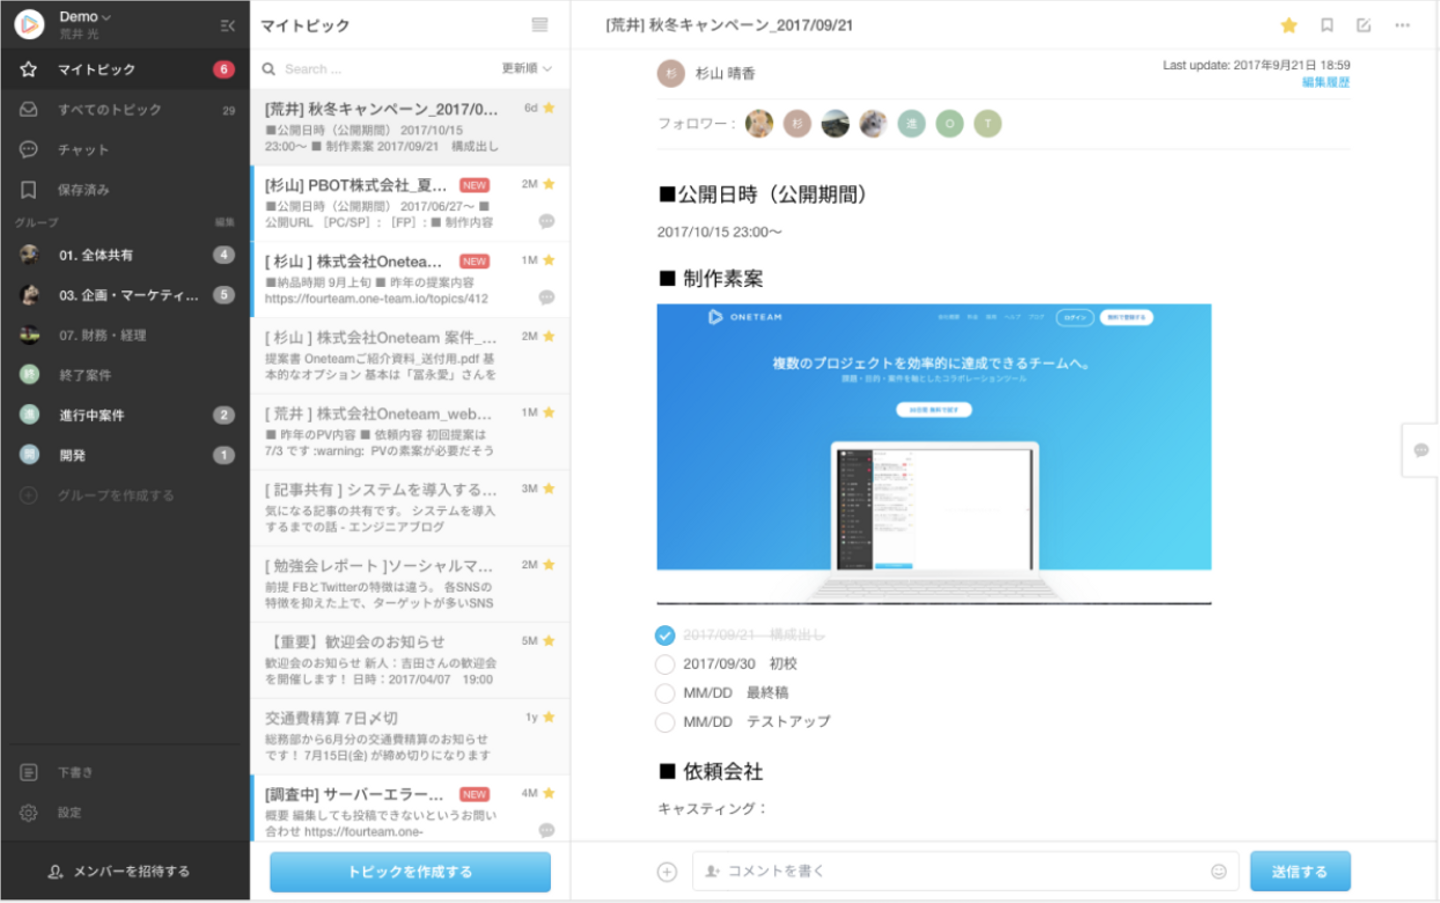Image resolution: width=1440 pixels, height=903 pixels.
Task: Open topic [ 勉強会レポート ]ソーシャルマ...
Action: 410,584
